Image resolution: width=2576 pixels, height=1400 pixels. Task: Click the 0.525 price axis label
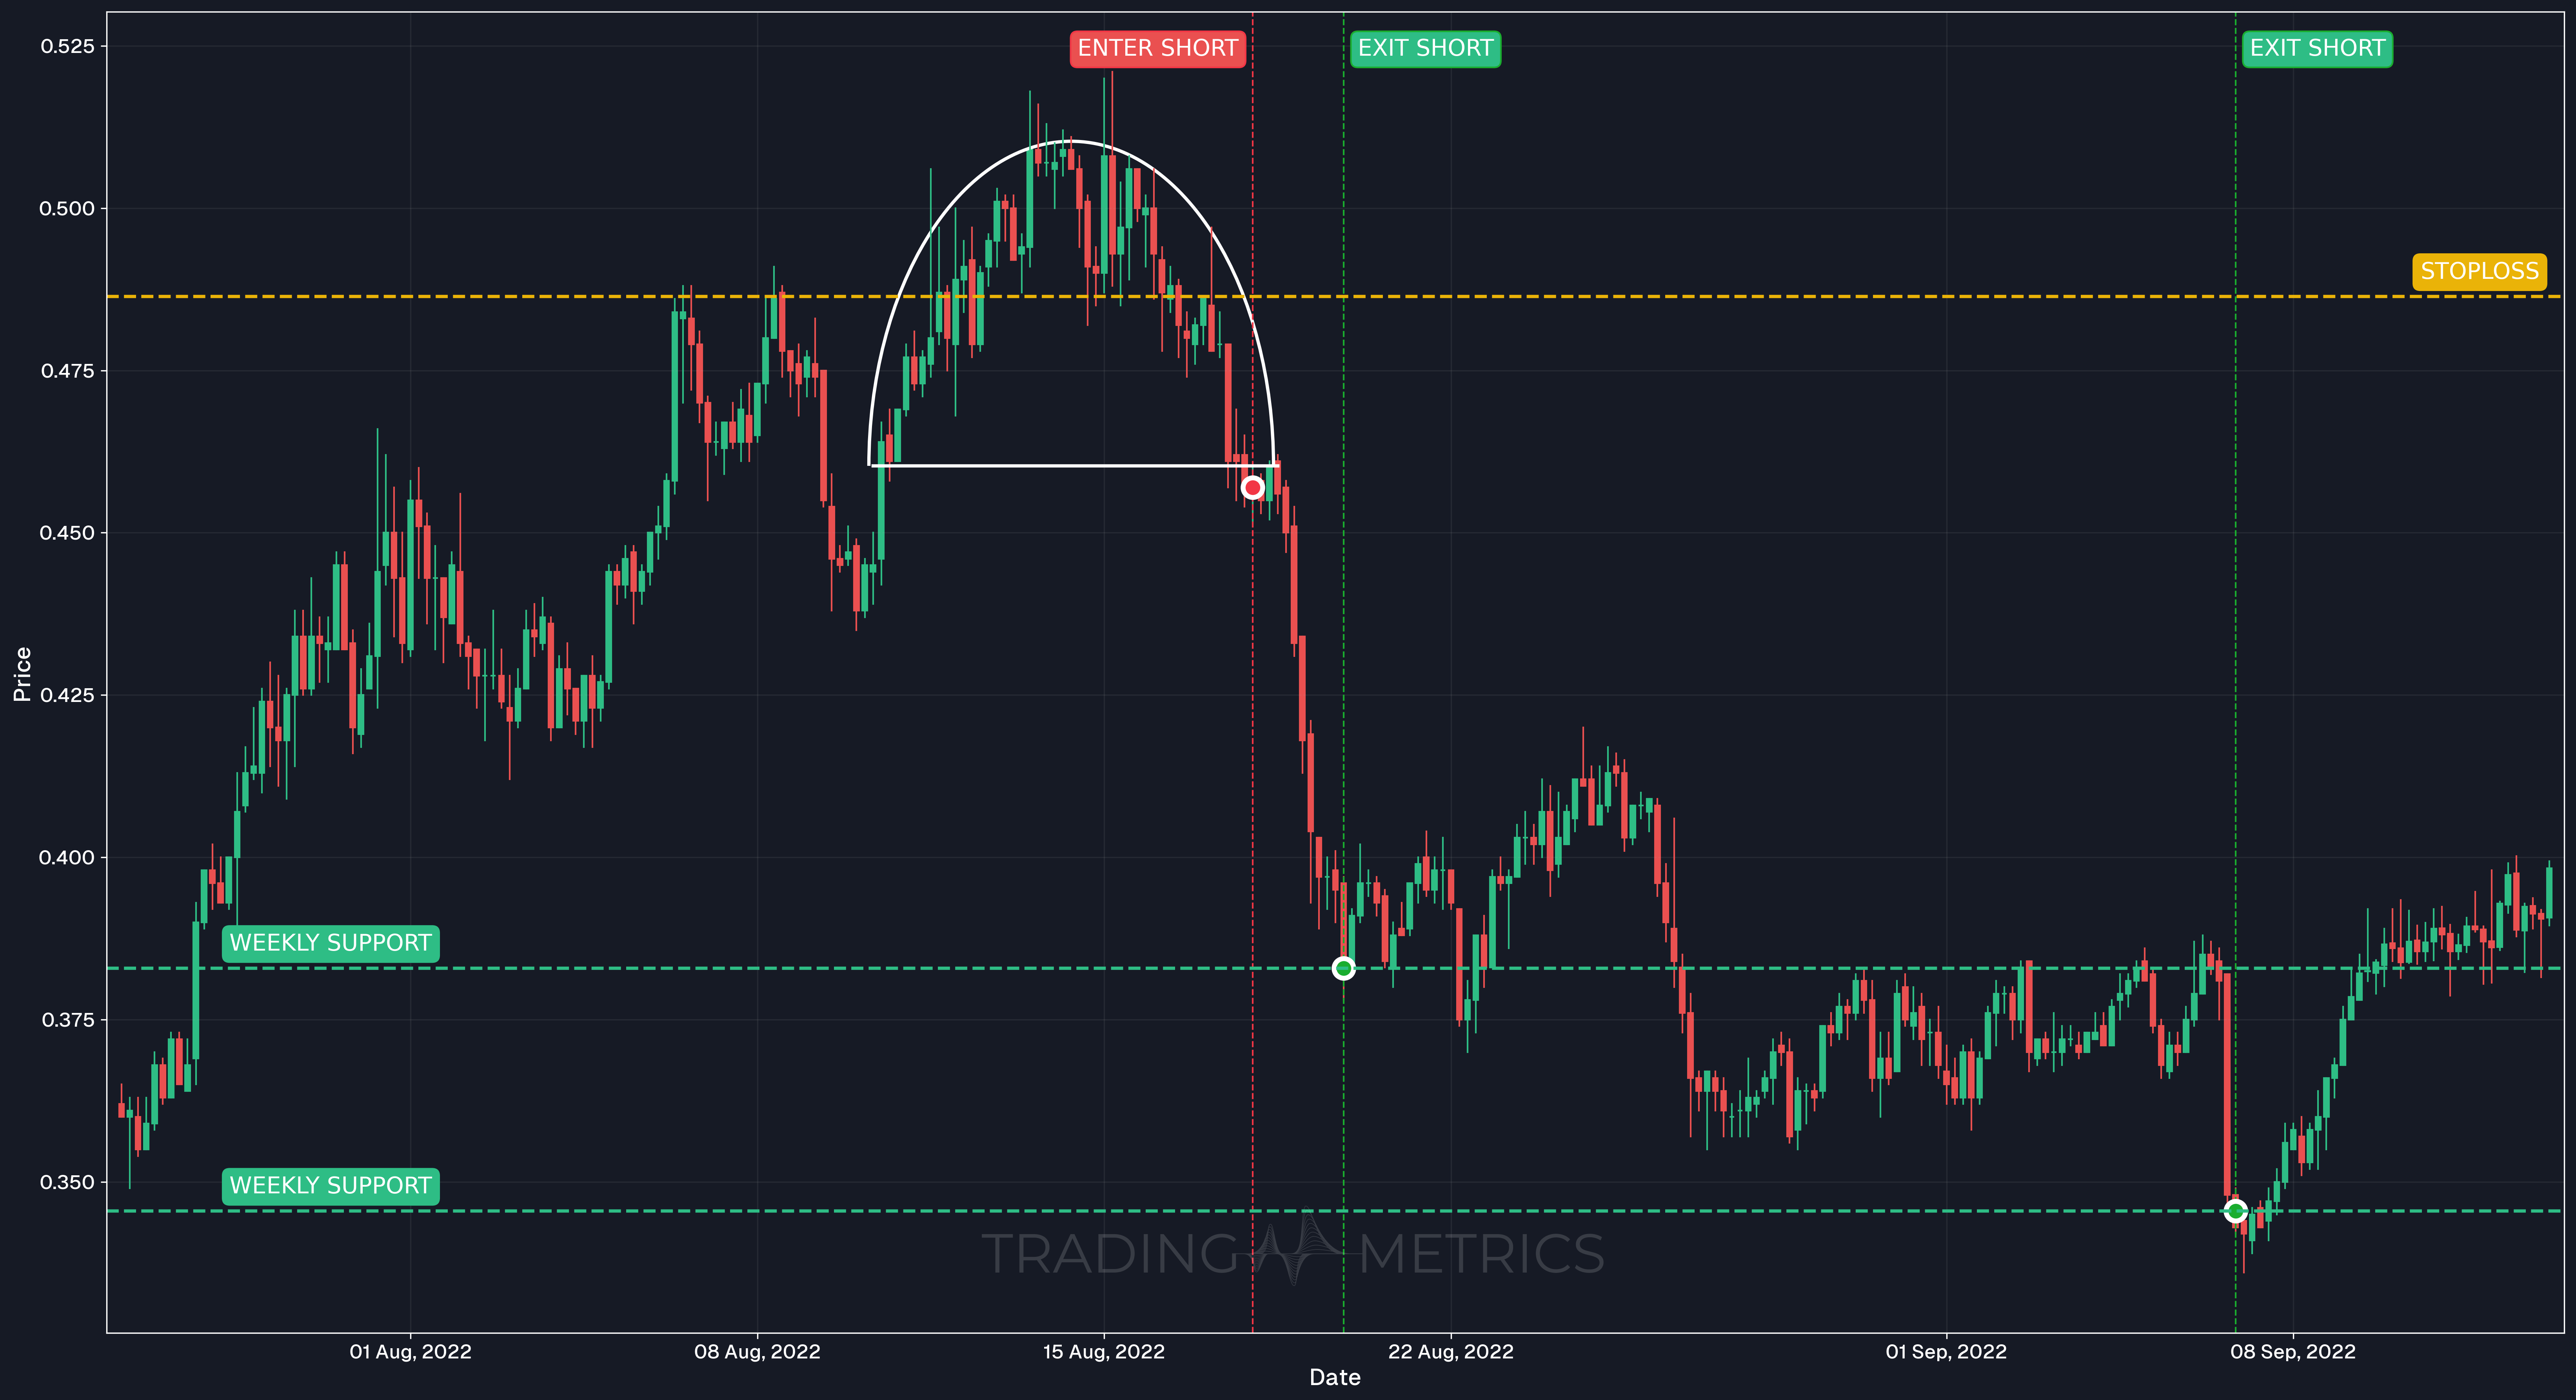[x=67, y=46]
